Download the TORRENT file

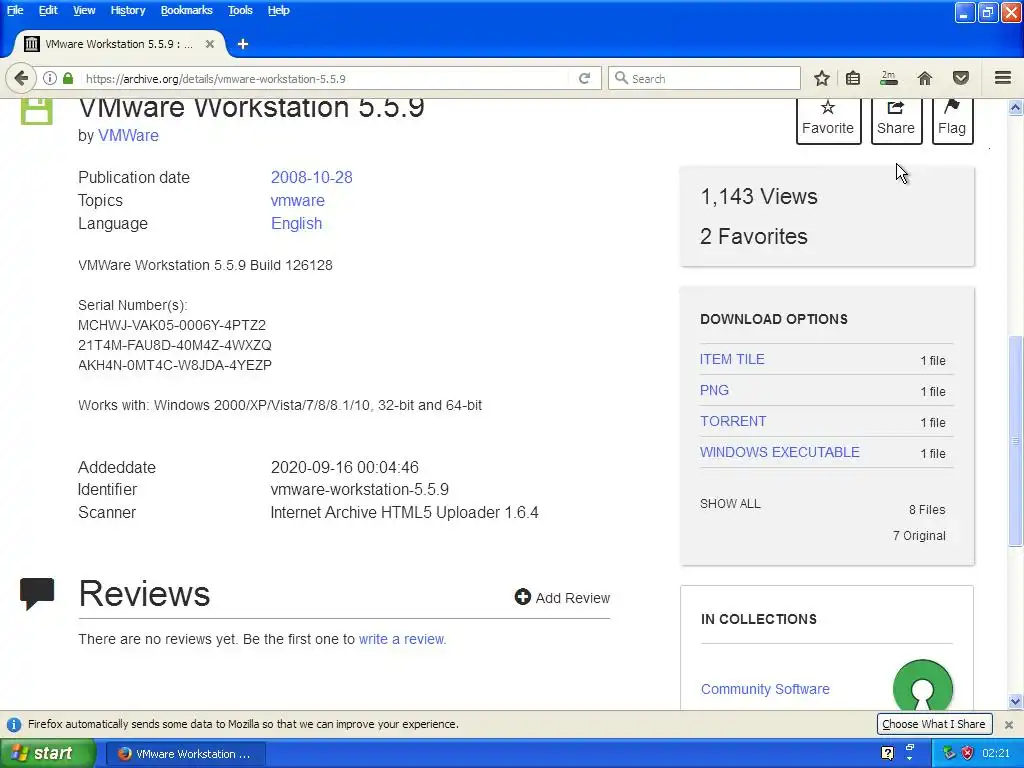point(733,421)
